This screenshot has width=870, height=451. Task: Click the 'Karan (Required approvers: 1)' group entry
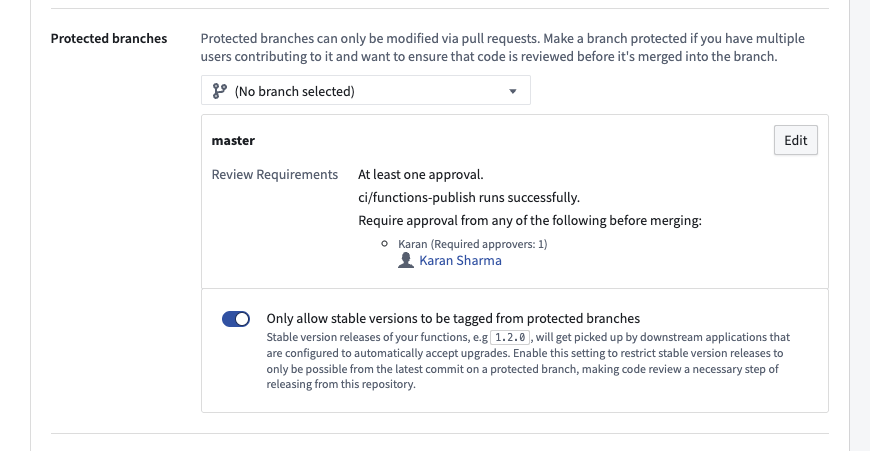point(473,244)
